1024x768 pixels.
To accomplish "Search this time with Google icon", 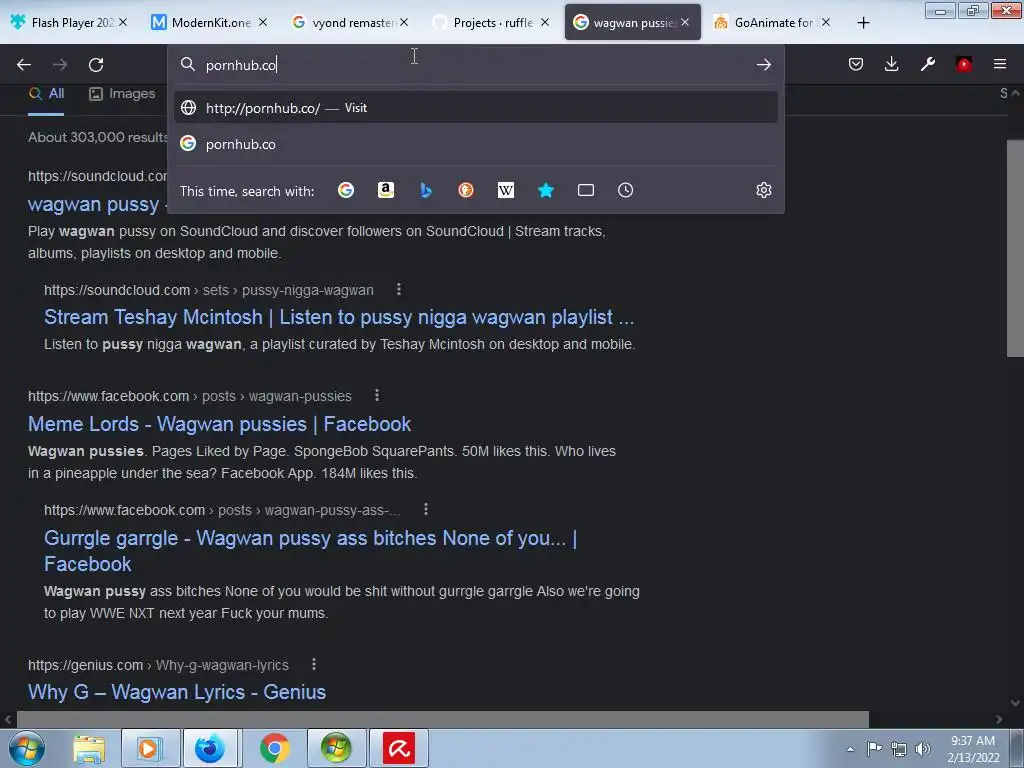I will [345, 190].
